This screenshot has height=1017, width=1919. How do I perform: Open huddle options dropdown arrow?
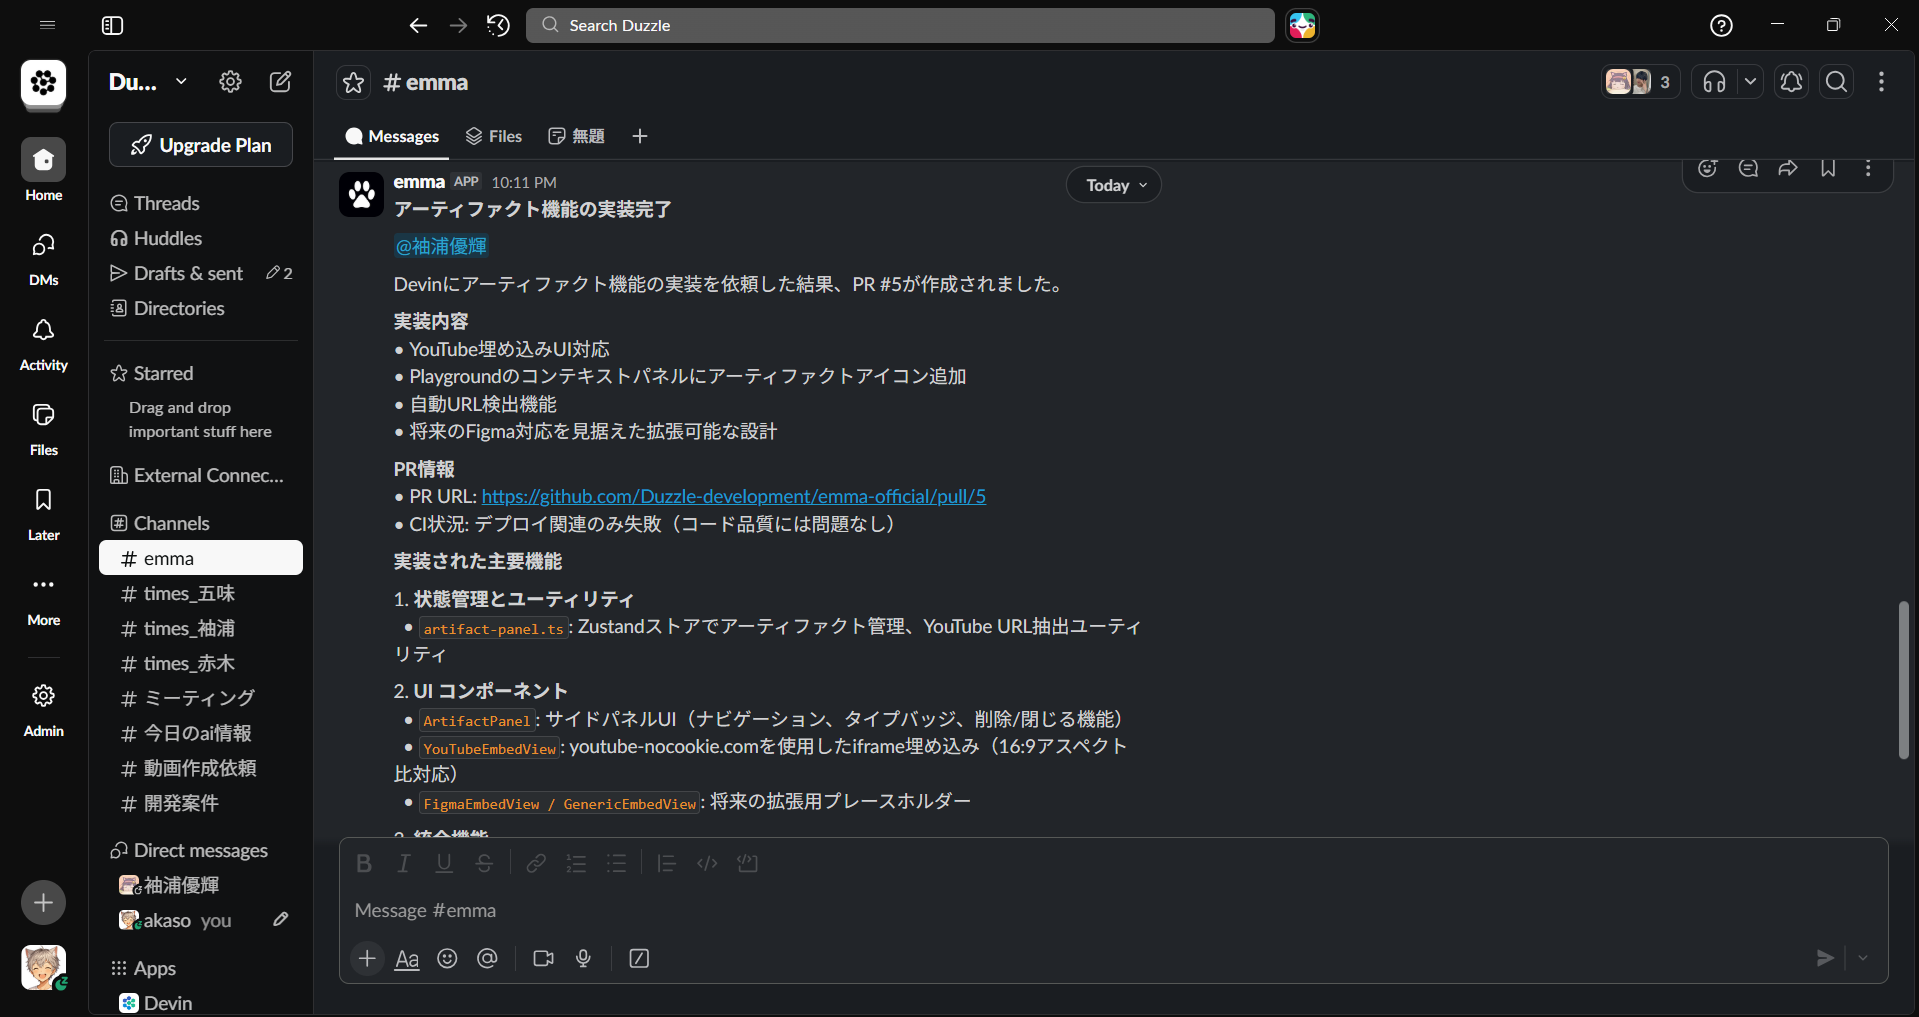point(1750,82)
